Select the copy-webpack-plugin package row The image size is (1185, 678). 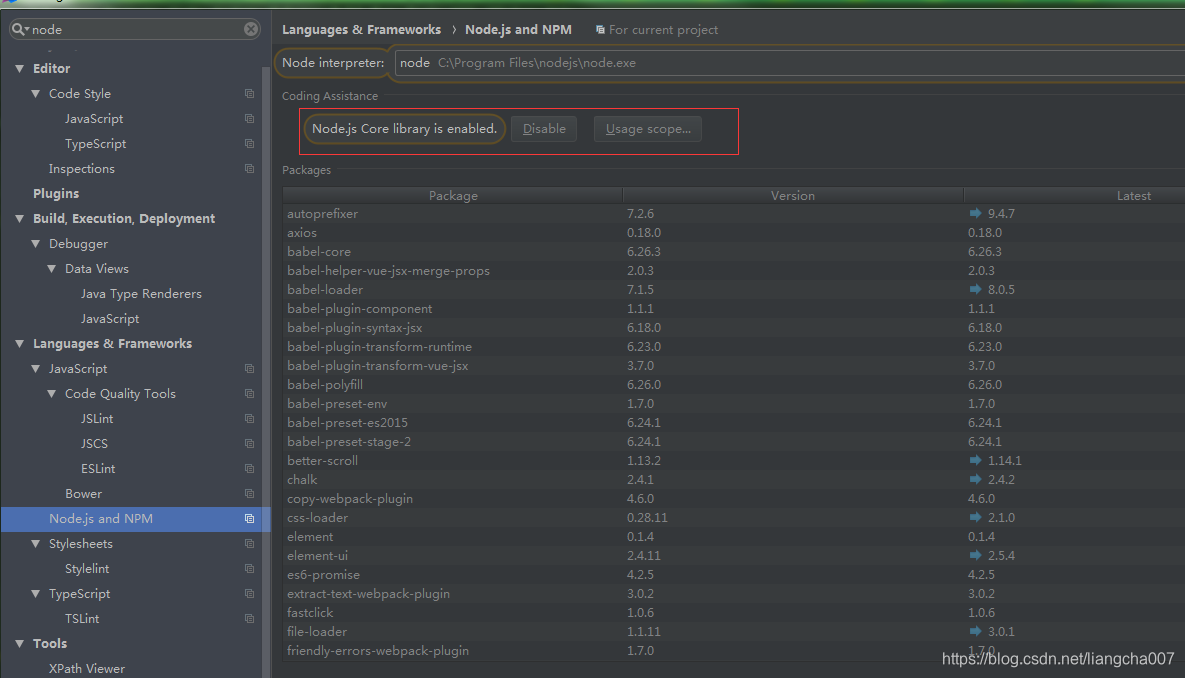click(734, 499)
